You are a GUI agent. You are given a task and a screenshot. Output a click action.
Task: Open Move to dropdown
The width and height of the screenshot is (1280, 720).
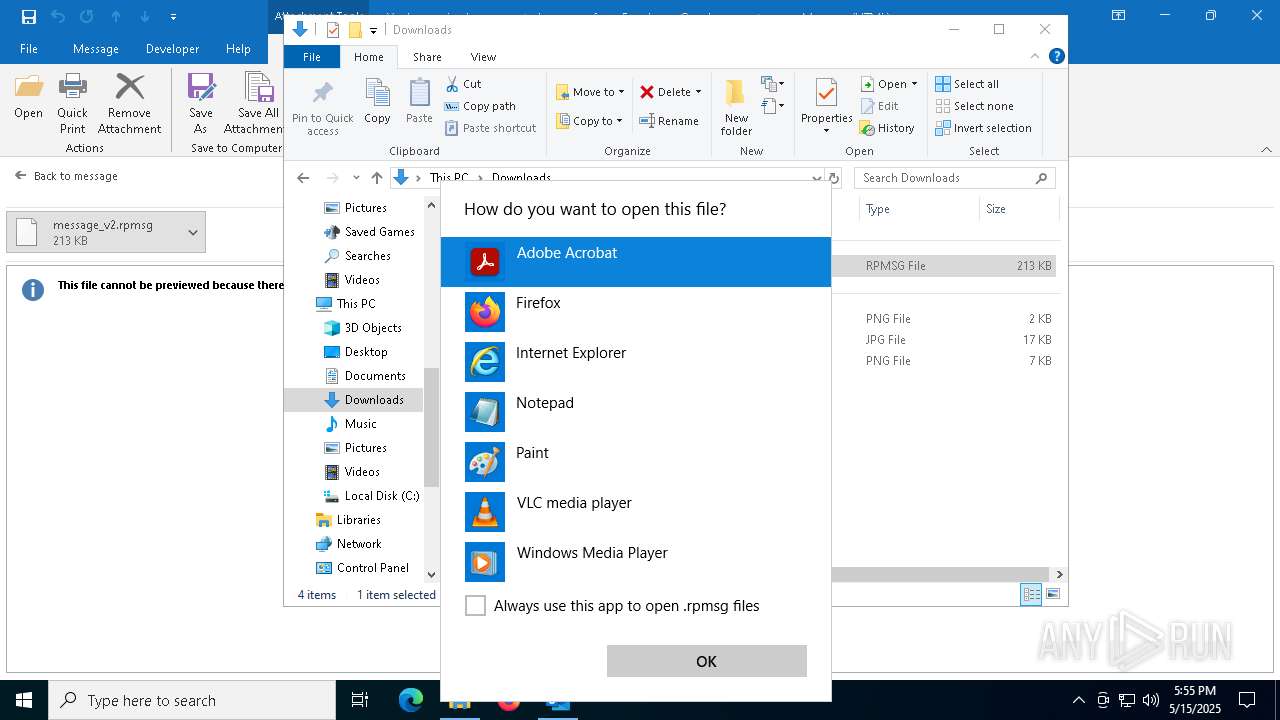590,92
